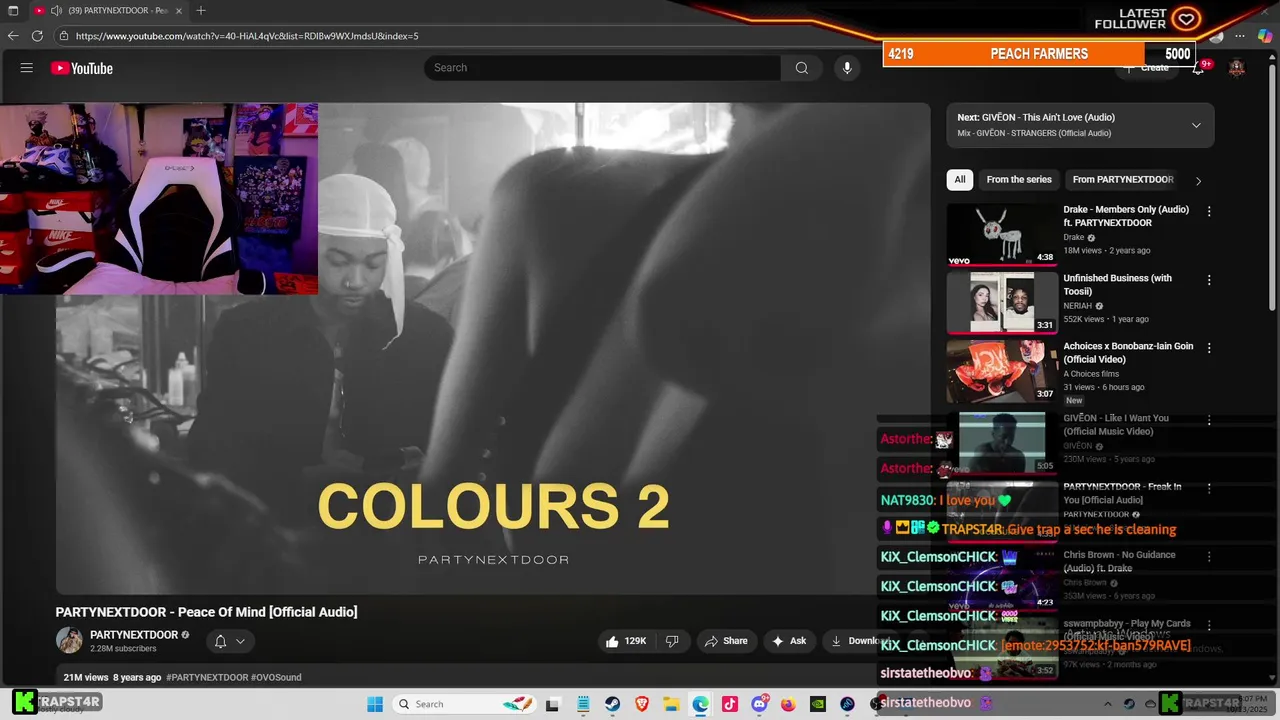The image size is (1280, 720).
Task: Show more filter chips with right arrow
Action: (1198, 180)
